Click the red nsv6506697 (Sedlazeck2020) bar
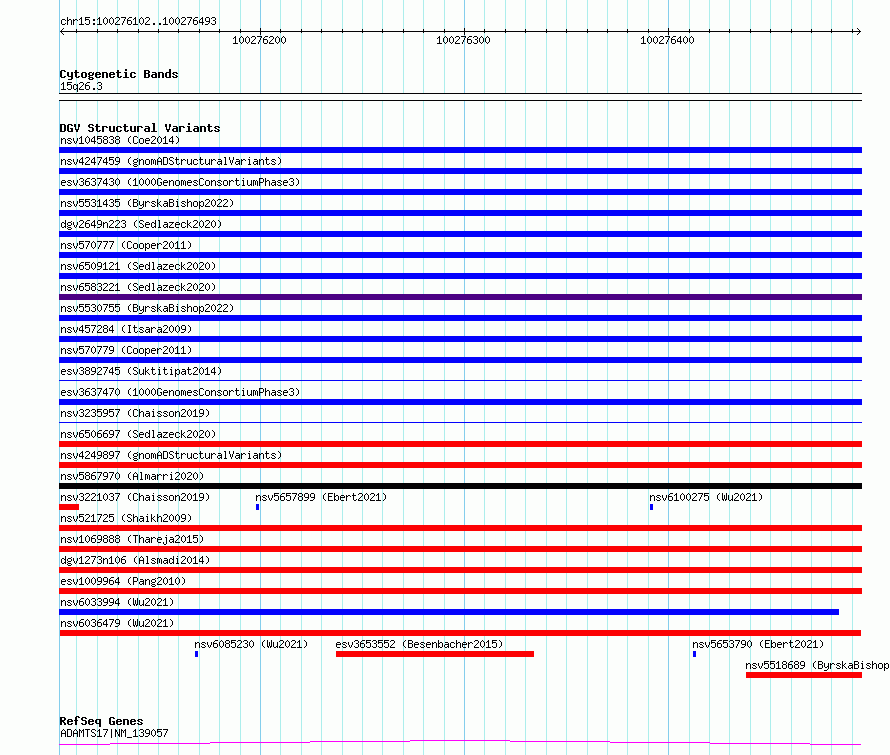 [460, 444]
